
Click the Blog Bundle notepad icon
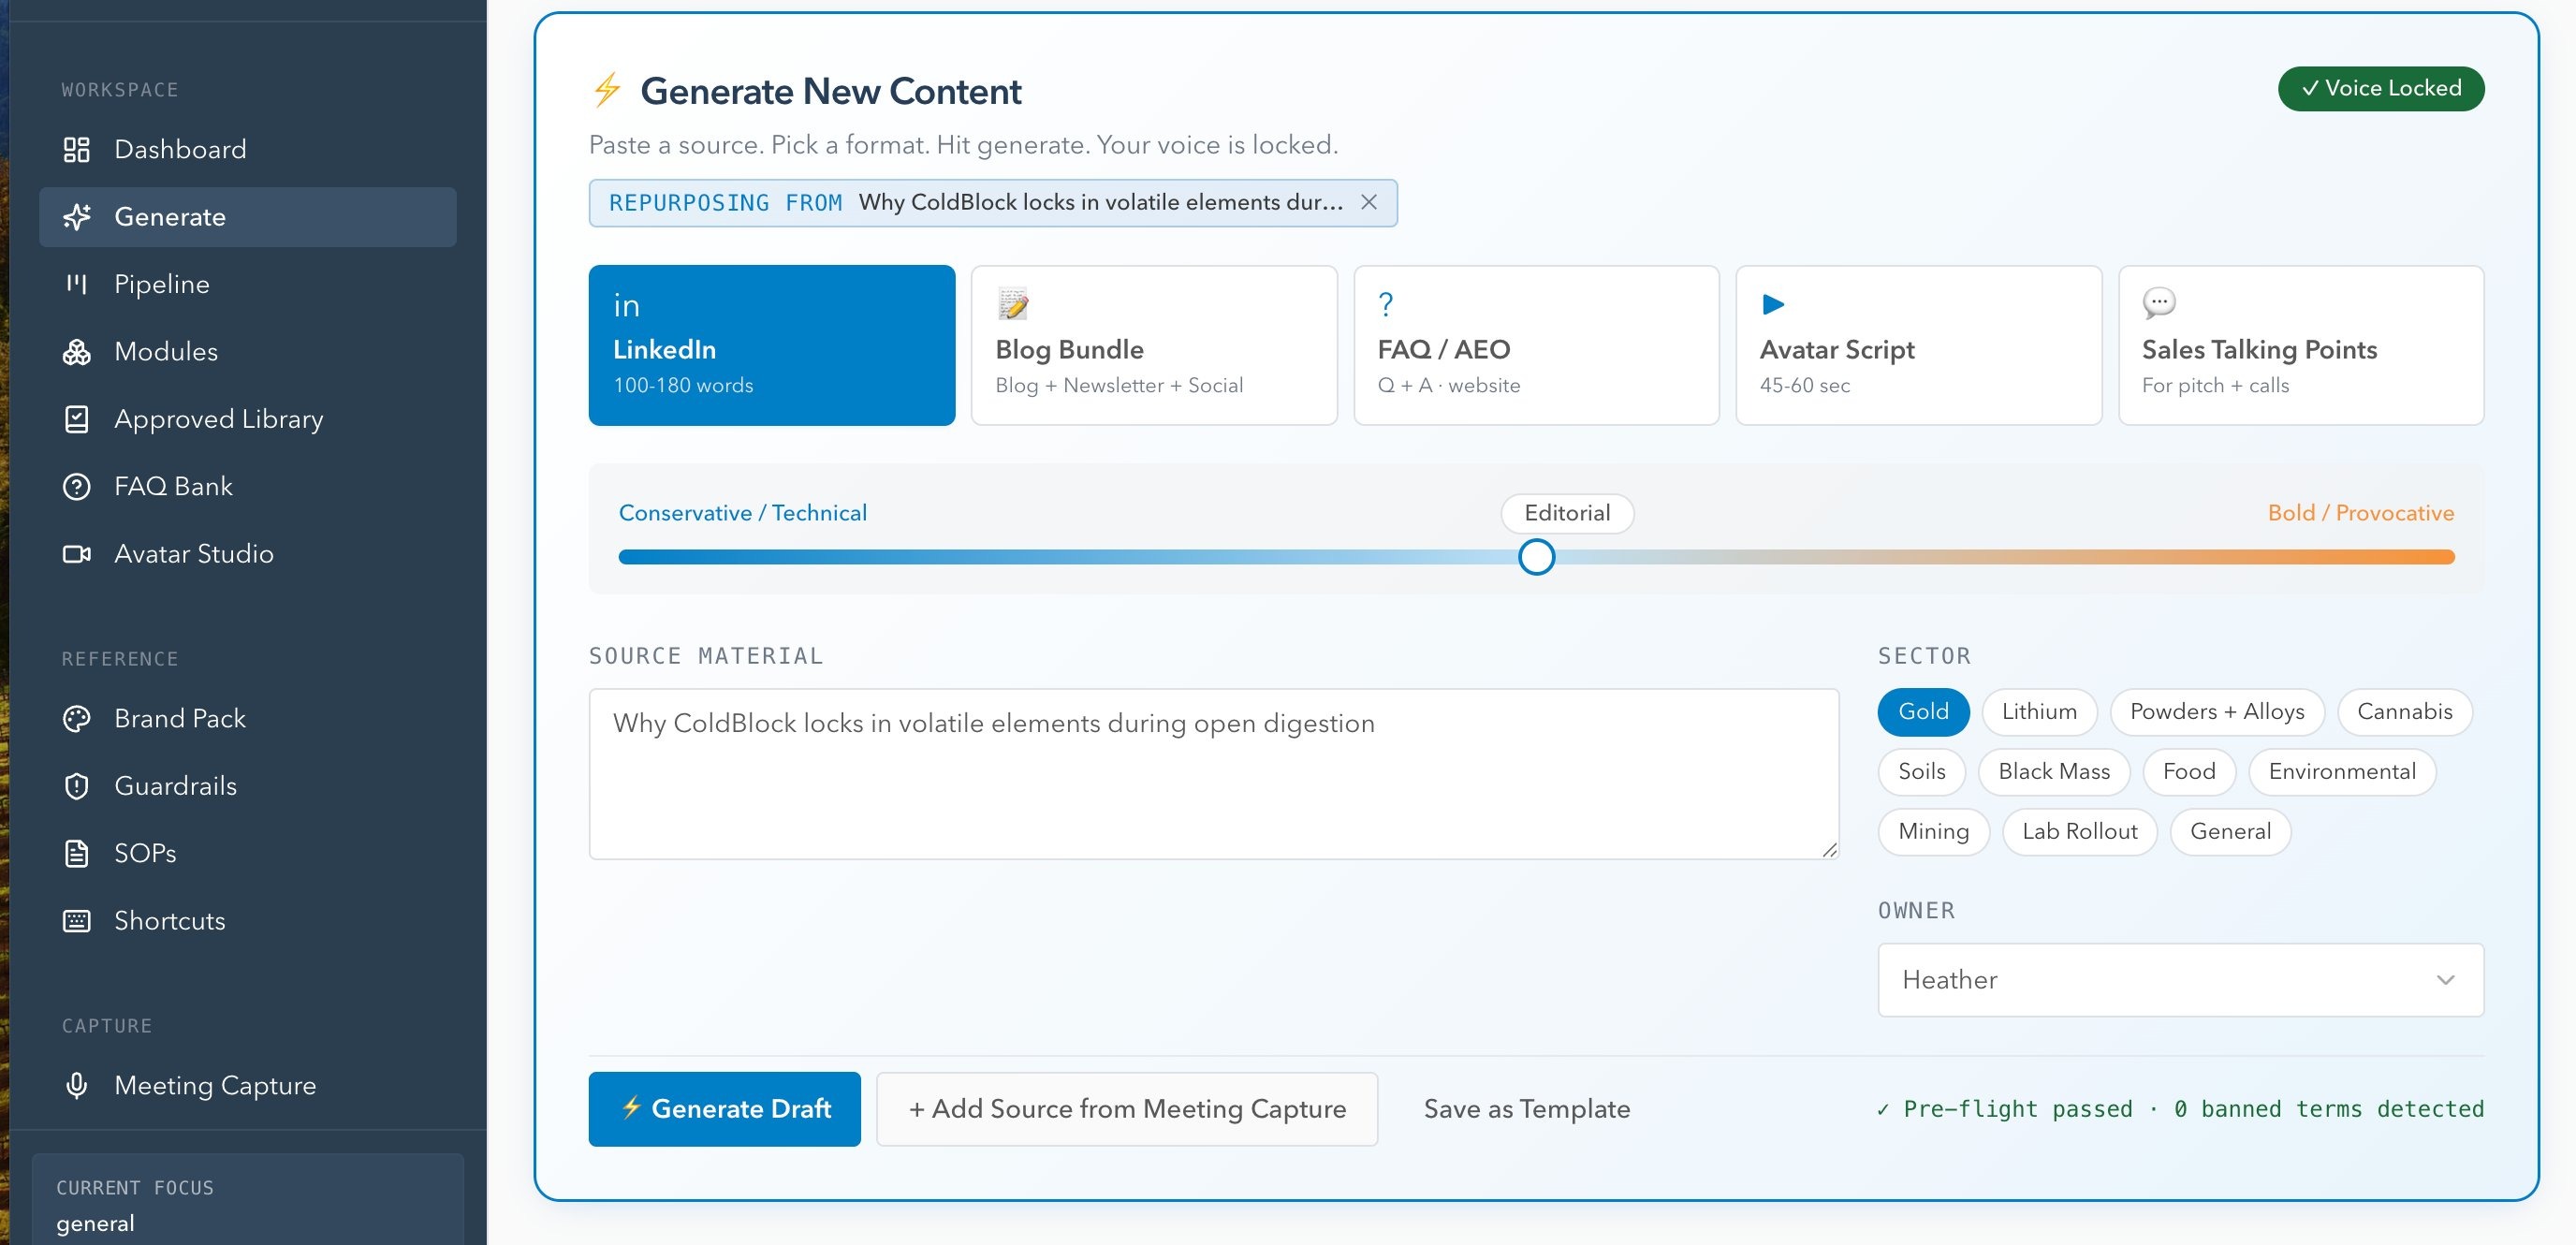coord(1013,303)
